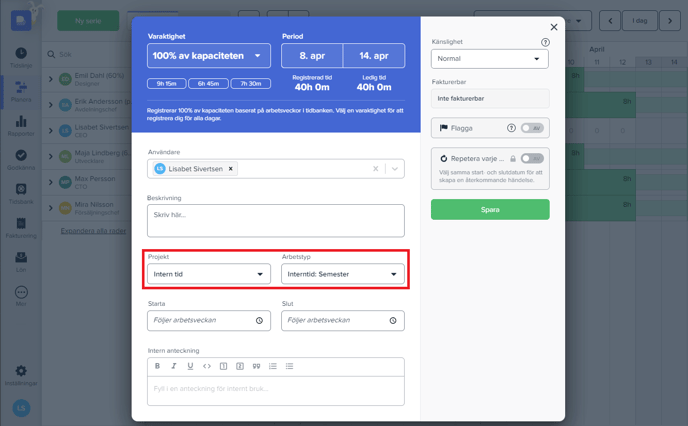
Task: Toggle the Flagga switch on
Action: pos(532,128)
